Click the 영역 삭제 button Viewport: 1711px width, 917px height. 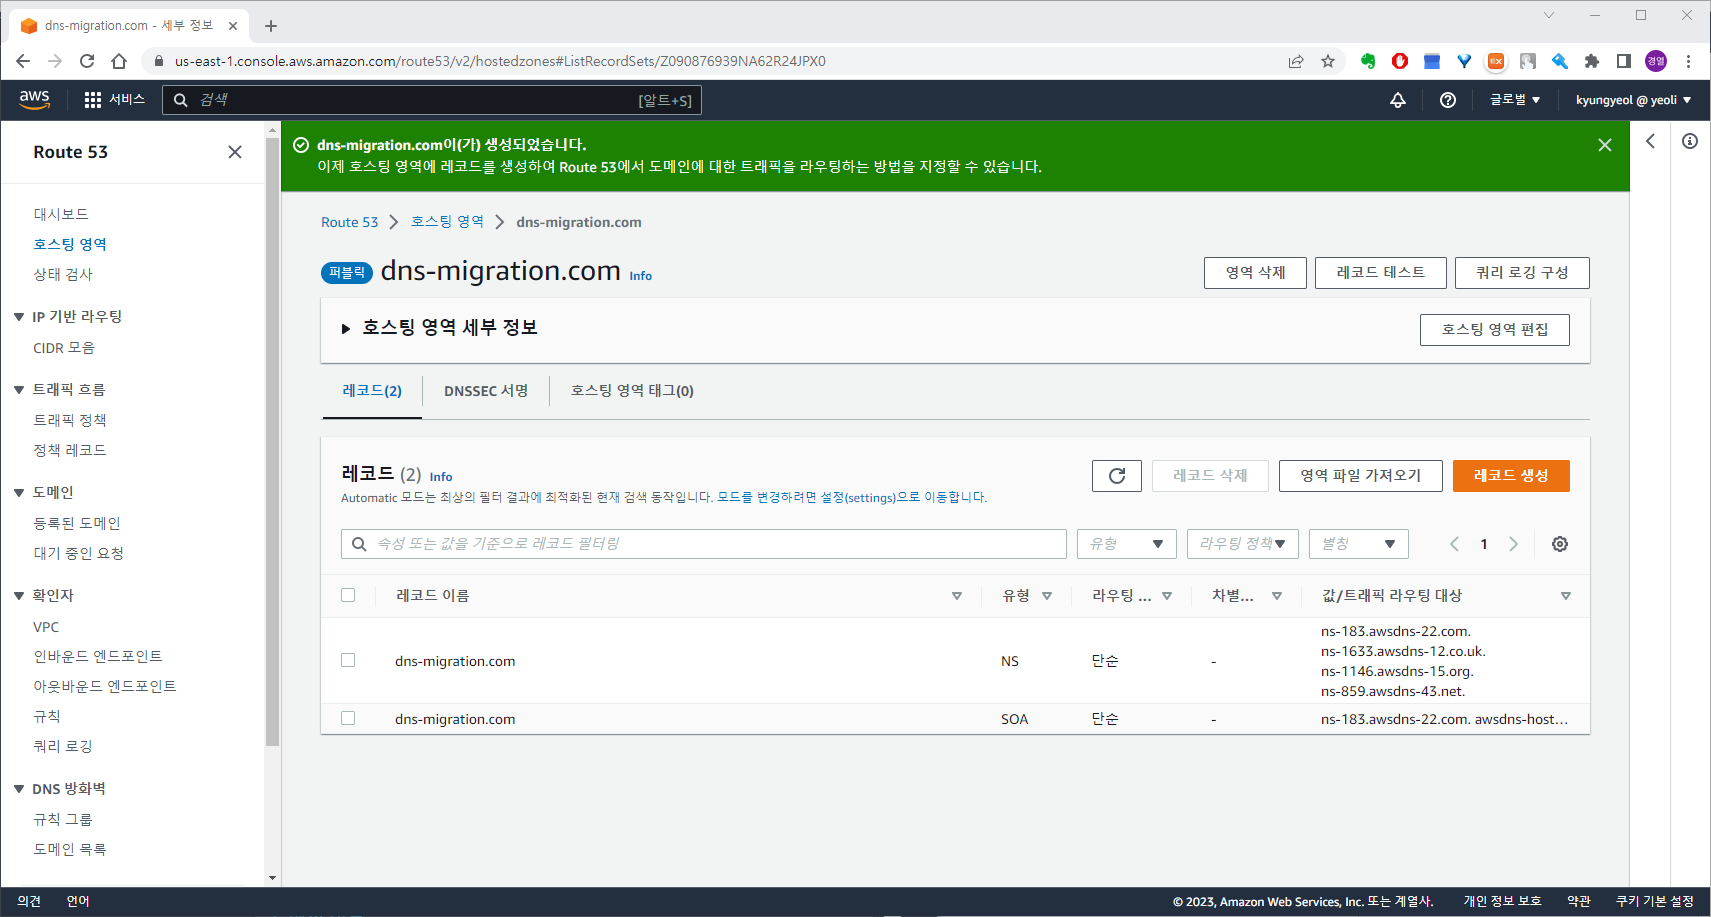click(1255, 273)
